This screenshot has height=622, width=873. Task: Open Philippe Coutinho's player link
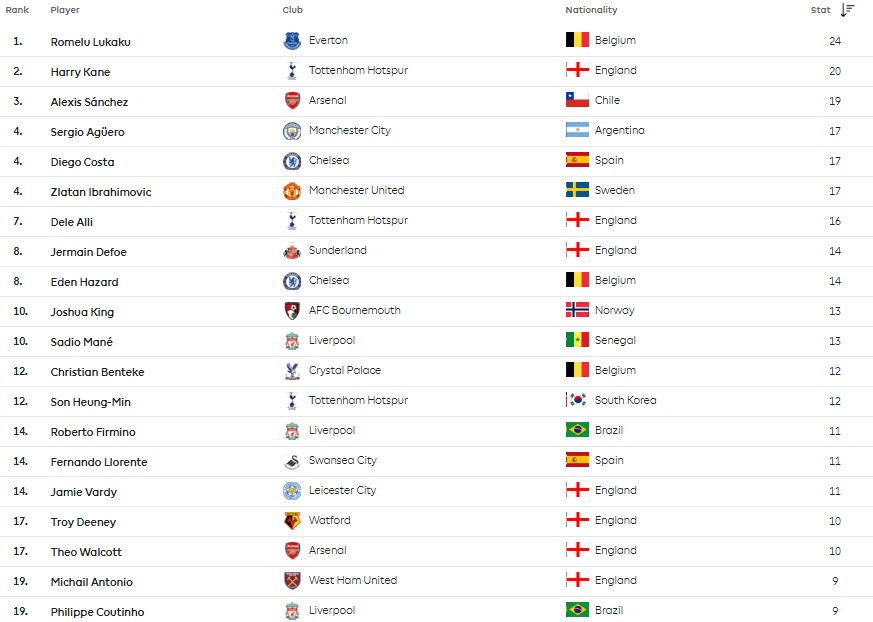pos(97,612)
